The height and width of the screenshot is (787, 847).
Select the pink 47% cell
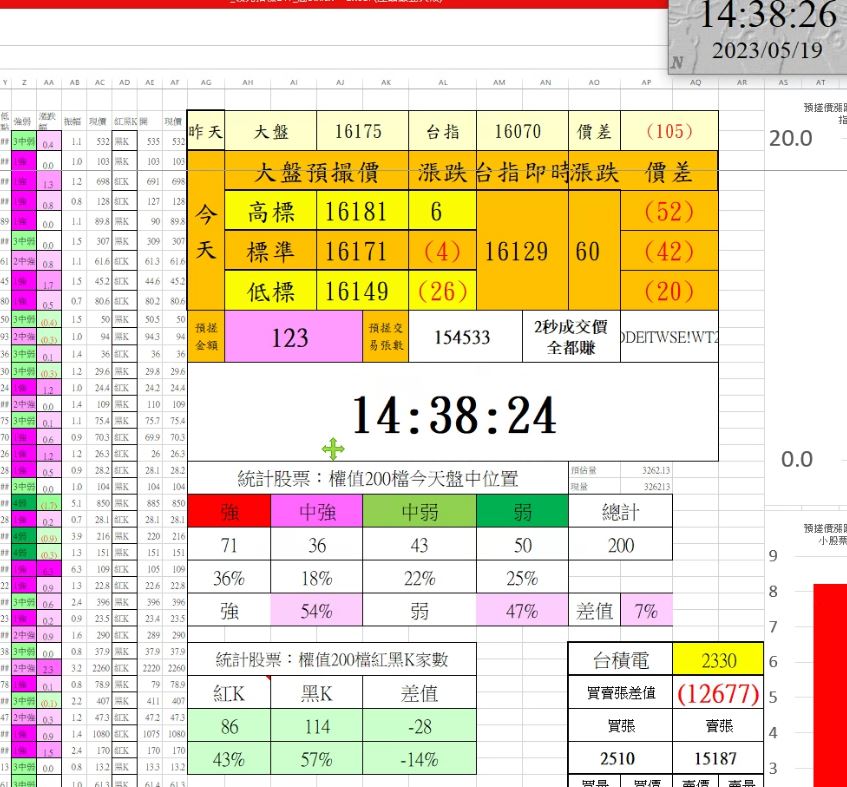tap(522, 610)
